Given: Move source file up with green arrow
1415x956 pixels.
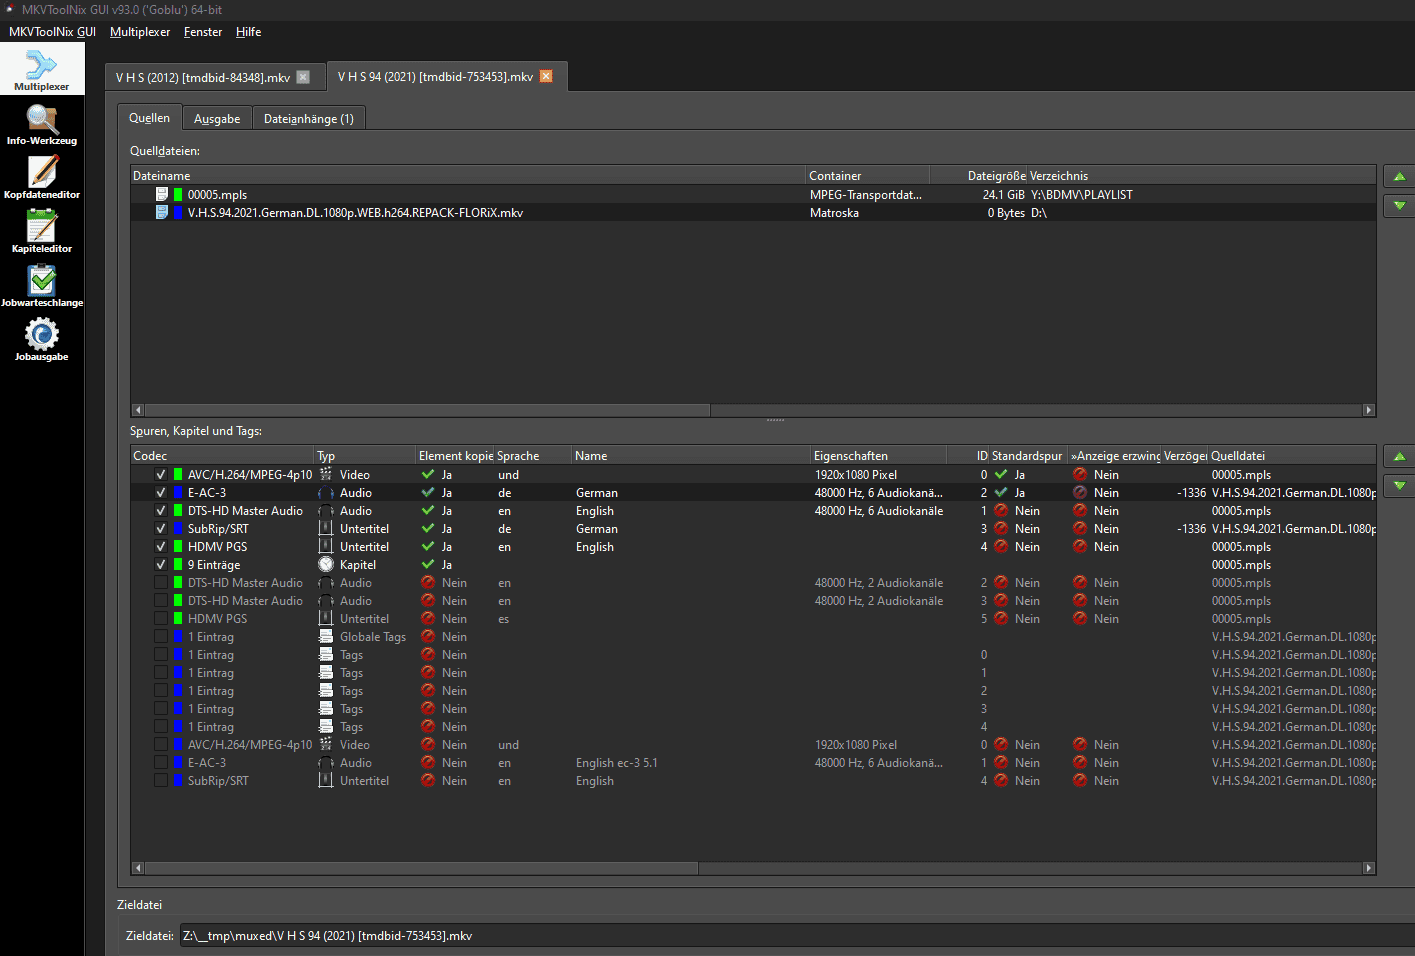Looking at the screenshot, I should point(1399,177).
